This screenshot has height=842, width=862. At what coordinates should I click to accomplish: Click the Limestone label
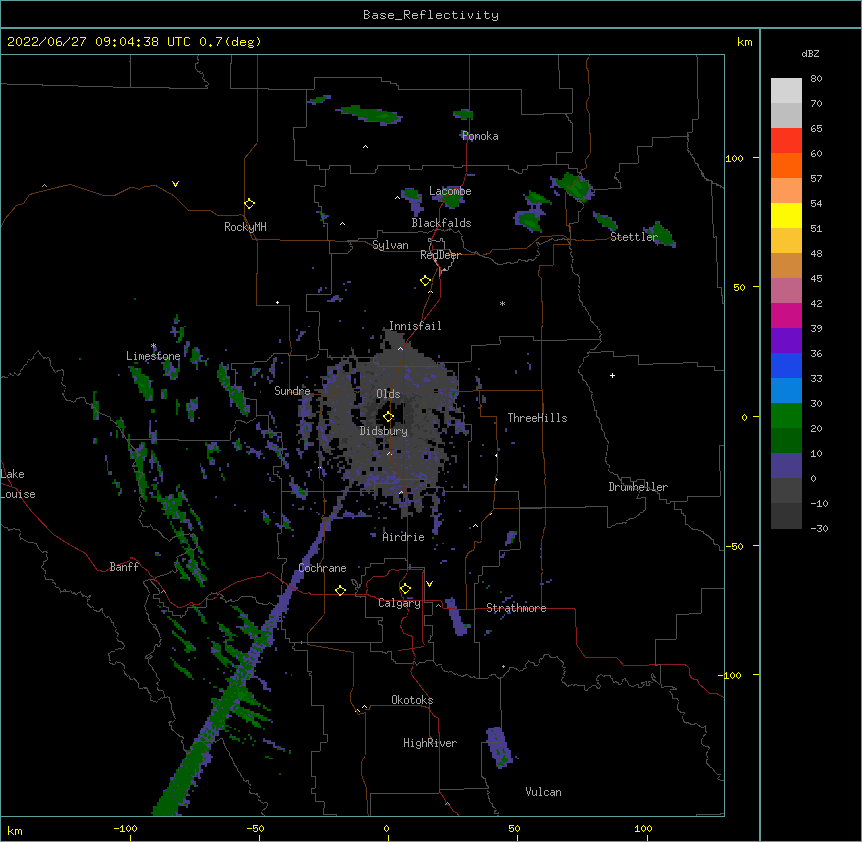(153, 356)
